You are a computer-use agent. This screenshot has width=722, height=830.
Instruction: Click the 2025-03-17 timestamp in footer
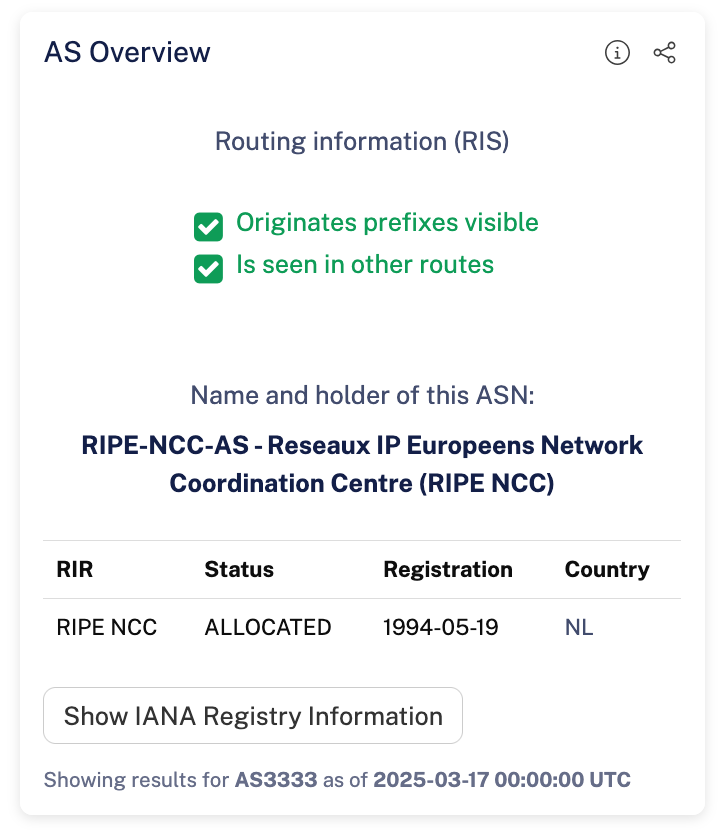[502, 780]
